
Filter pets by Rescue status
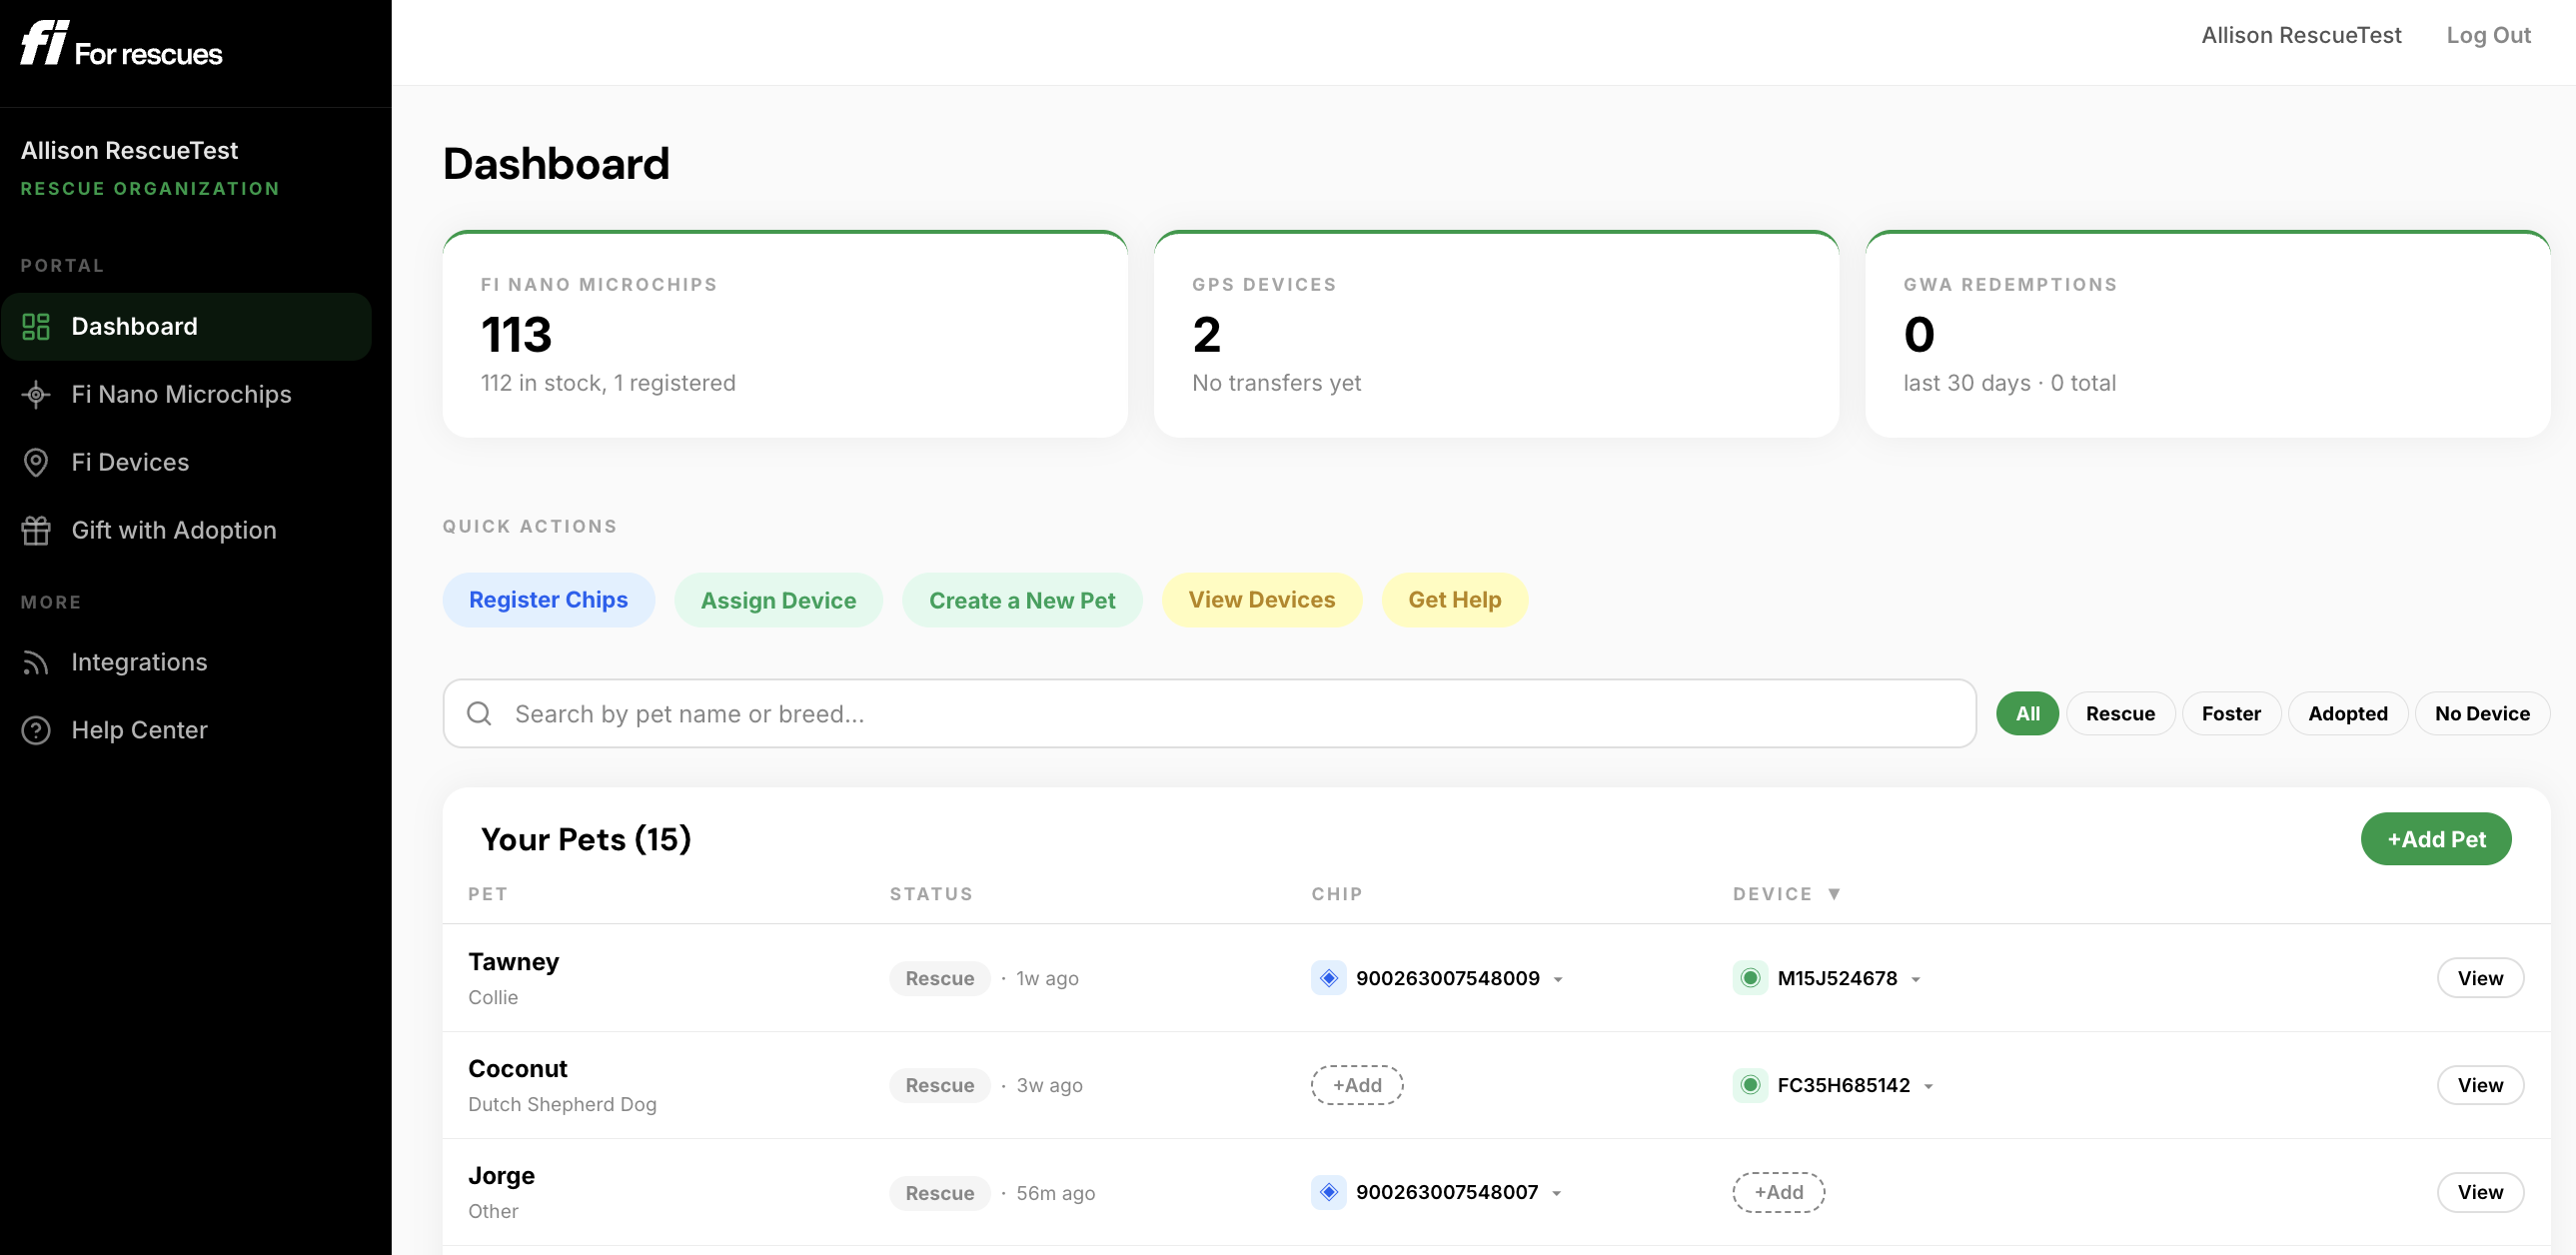(2120, 713)
